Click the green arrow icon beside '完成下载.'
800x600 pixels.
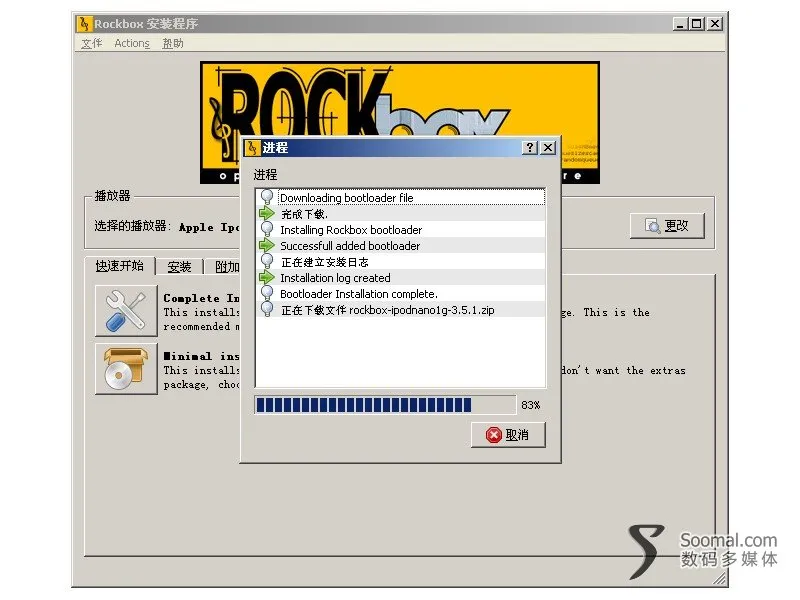(x=267, y=213)
